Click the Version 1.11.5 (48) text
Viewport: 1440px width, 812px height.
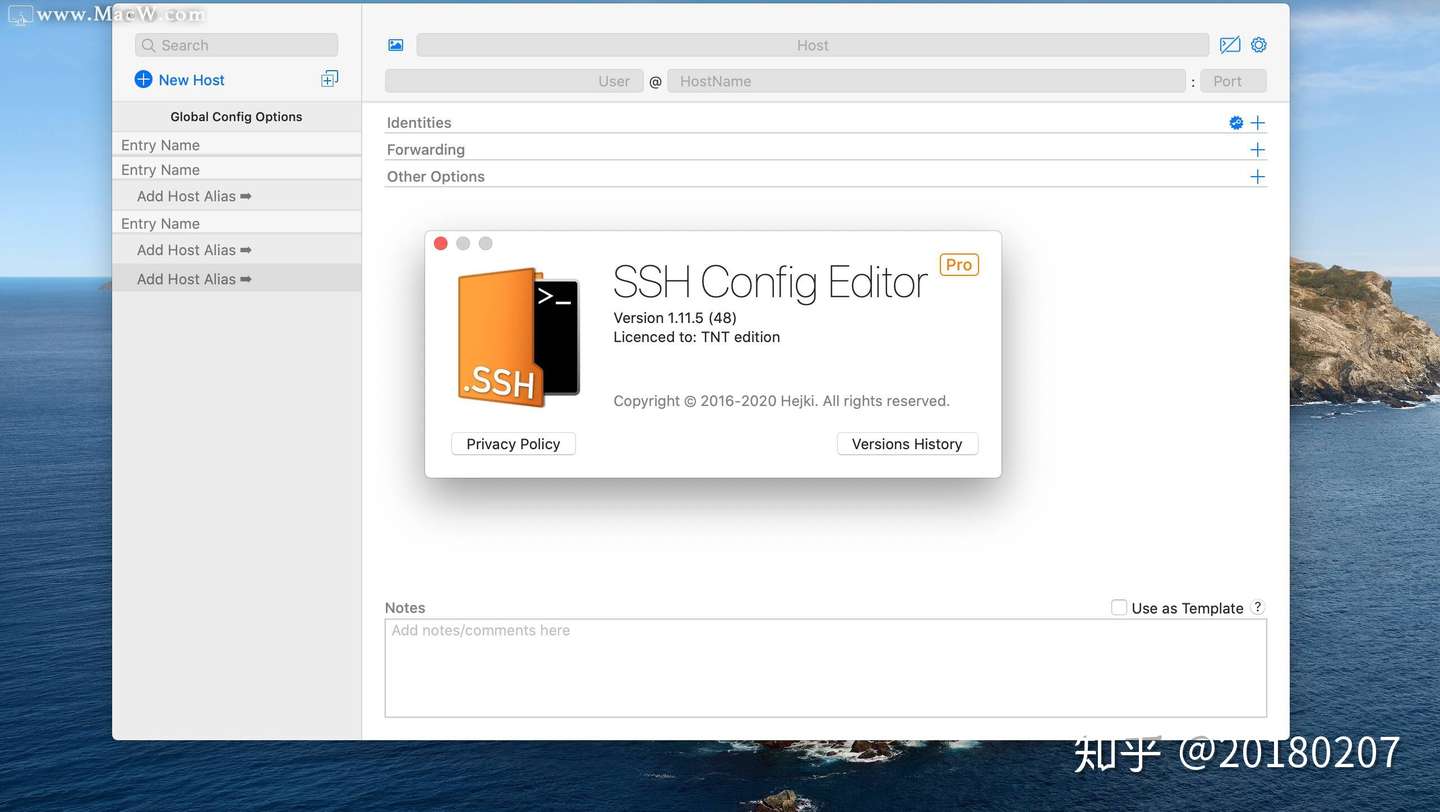(675, 318)
